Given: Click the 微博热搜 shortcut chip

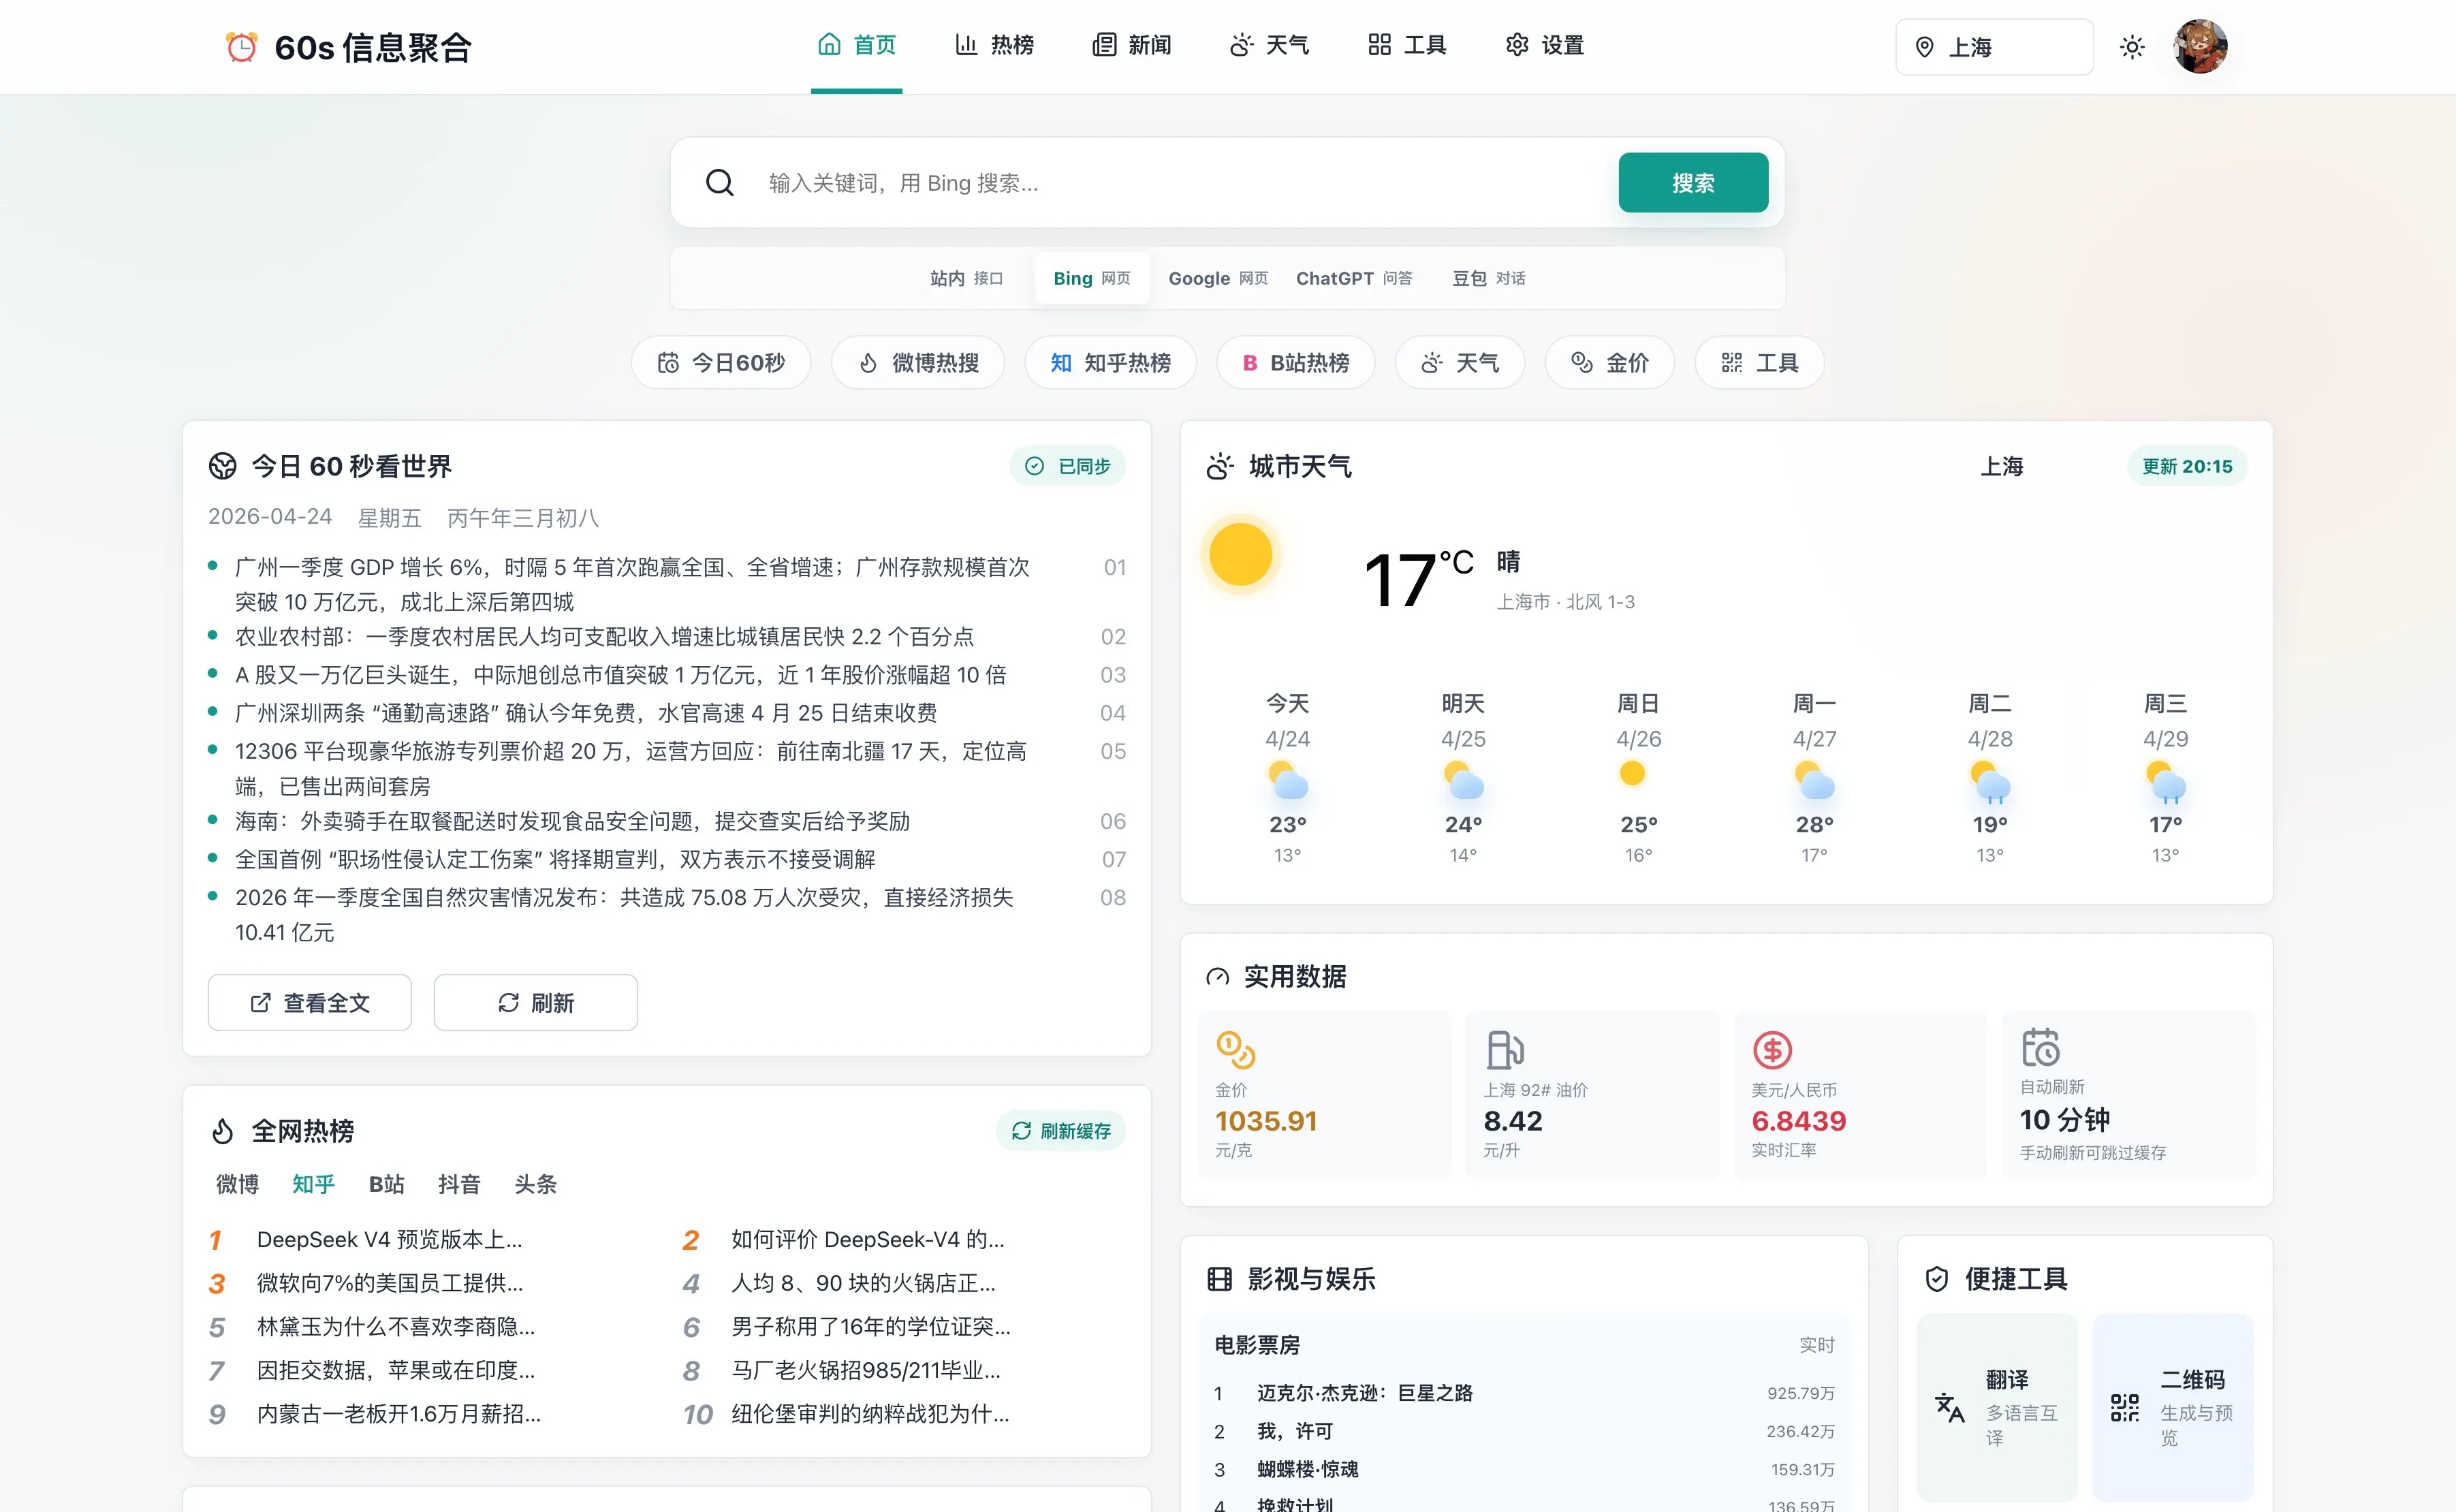Looking at the screenshot, I should coord(918,363).
